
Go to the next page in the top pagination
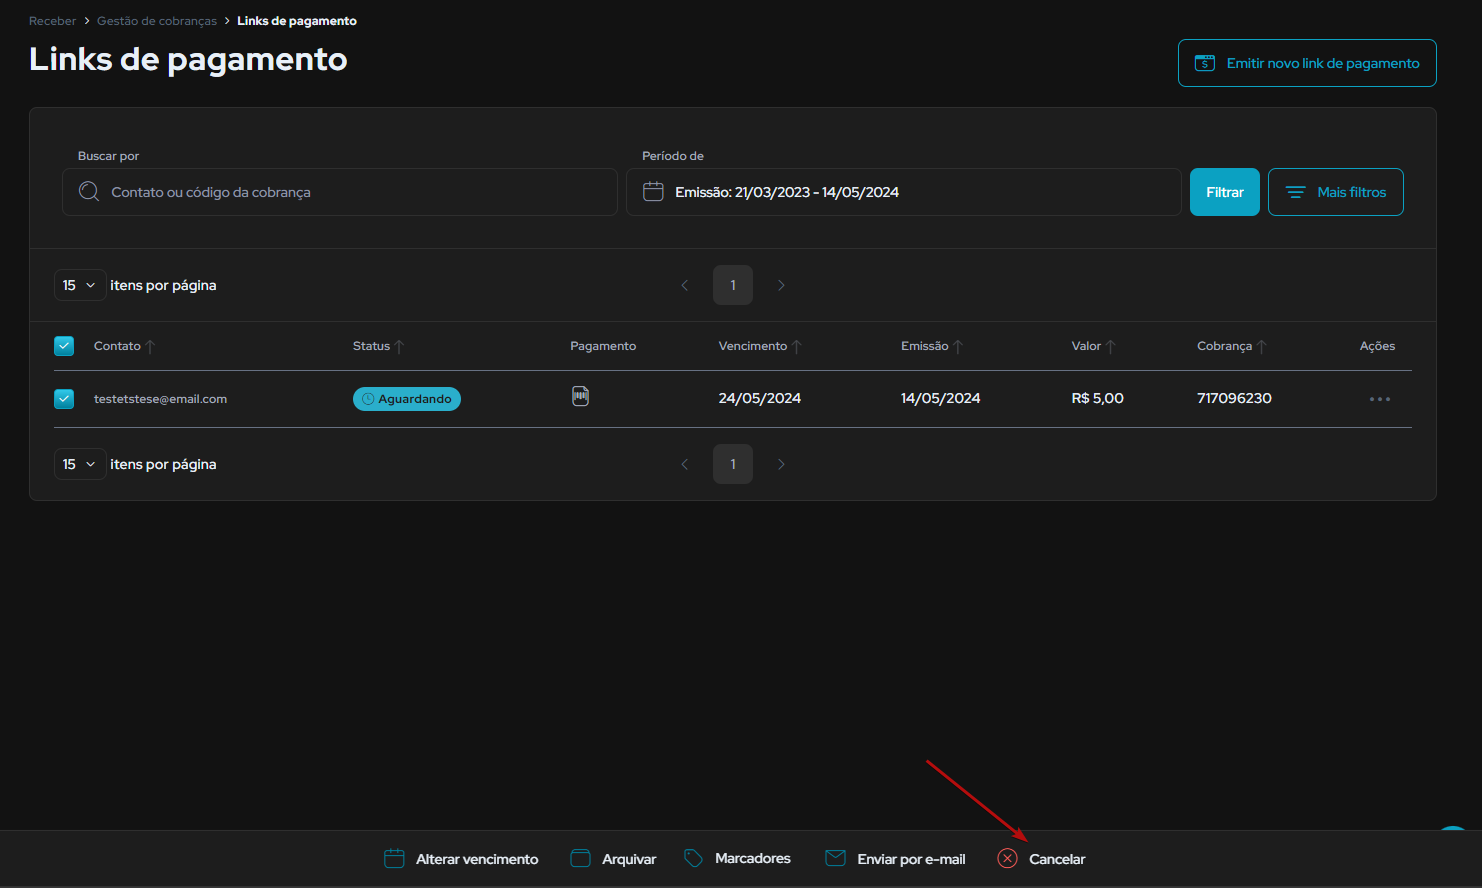(781, 285)
